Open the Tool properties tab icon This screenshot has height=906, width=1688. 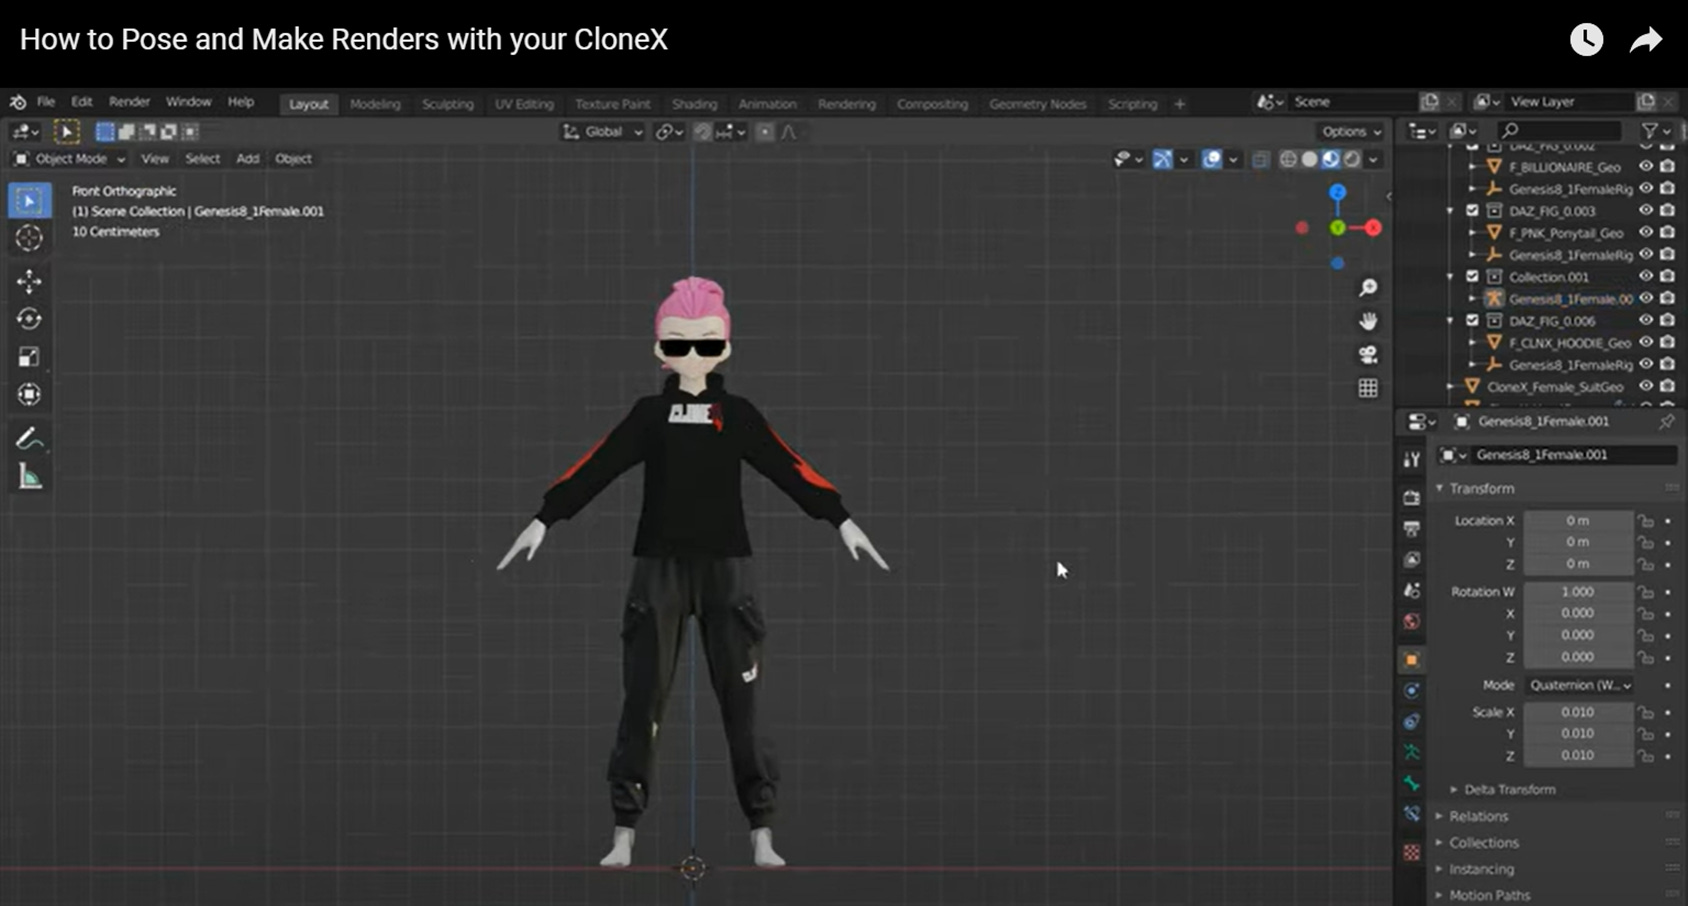(1411, 460)
